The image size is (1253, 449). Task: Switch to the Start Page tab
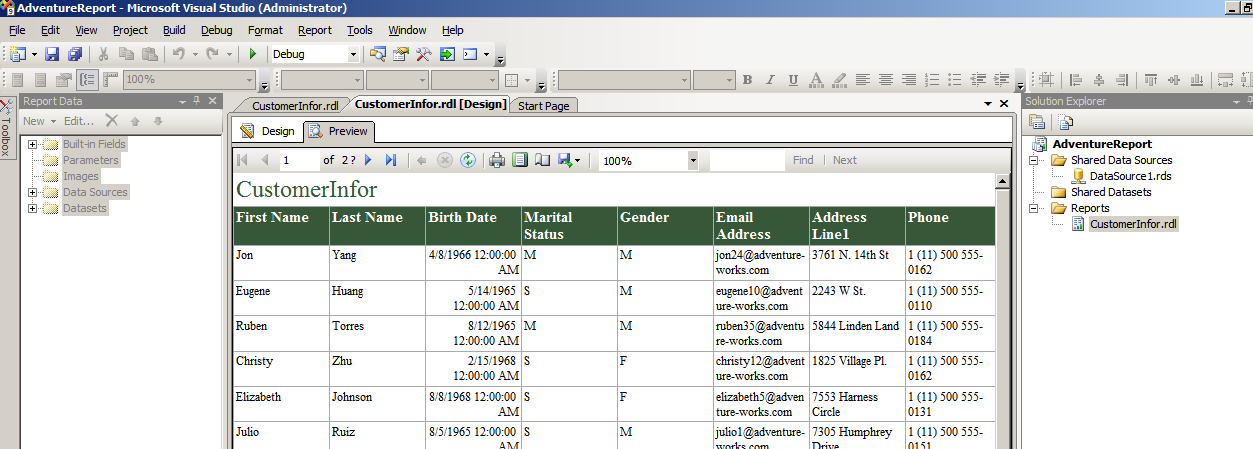(x=544, y=105)
